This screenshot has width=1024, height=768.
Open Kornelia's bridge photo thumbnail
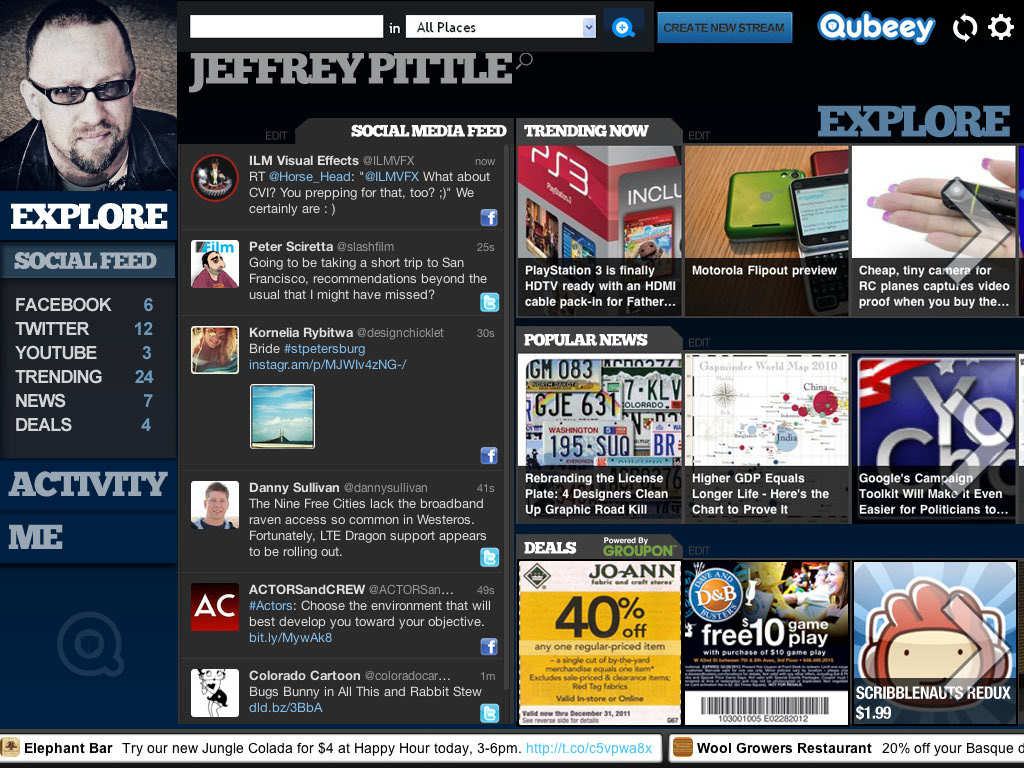pyautogui.click(x=282, y=416)
